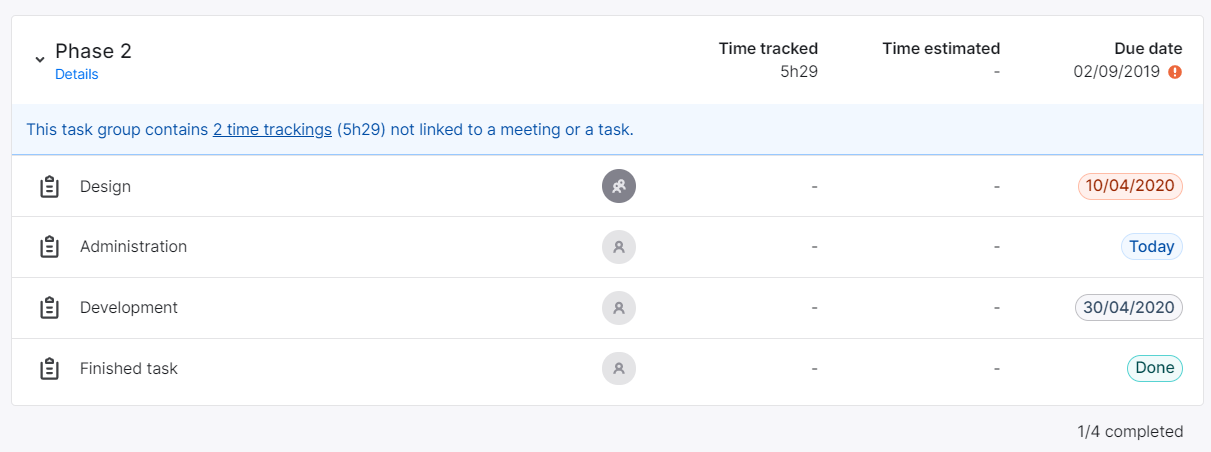Click the Administration task clipboard icon
Viewport: 1211px width, 452px height.
49,247
